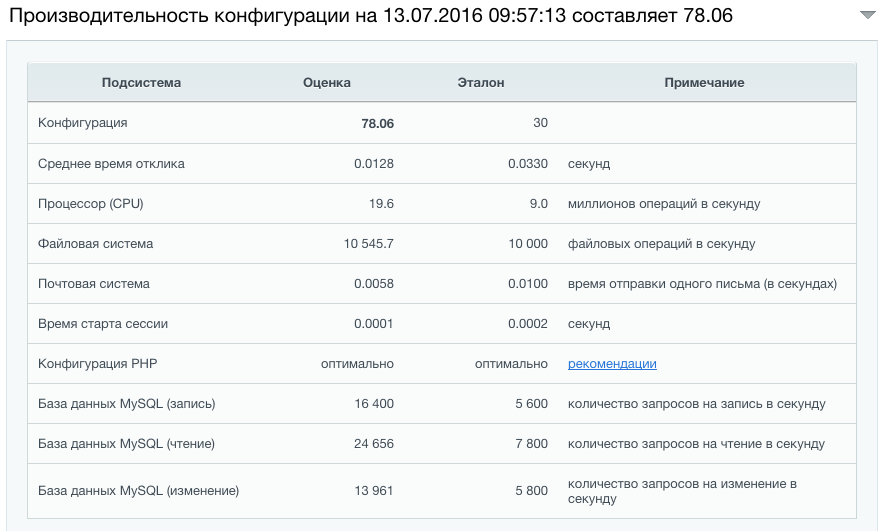Screen dimensions: 888x531
Task: Select the reference value '0.0100'
Action: (528, 284)
